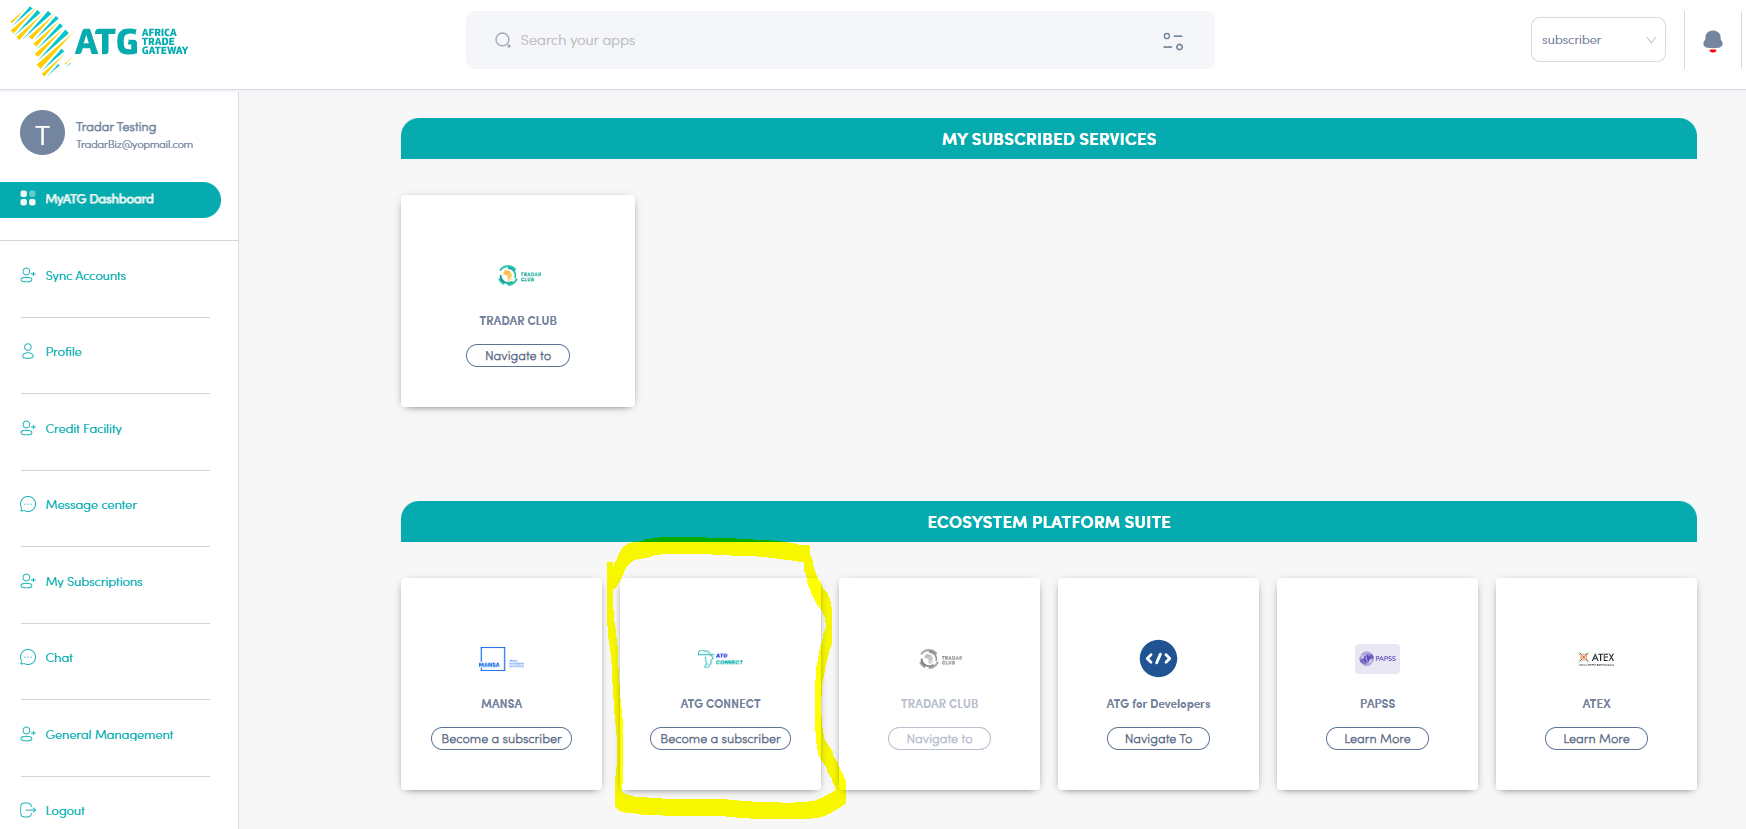Click the Chat bubble icon

[x=28, y=657]
